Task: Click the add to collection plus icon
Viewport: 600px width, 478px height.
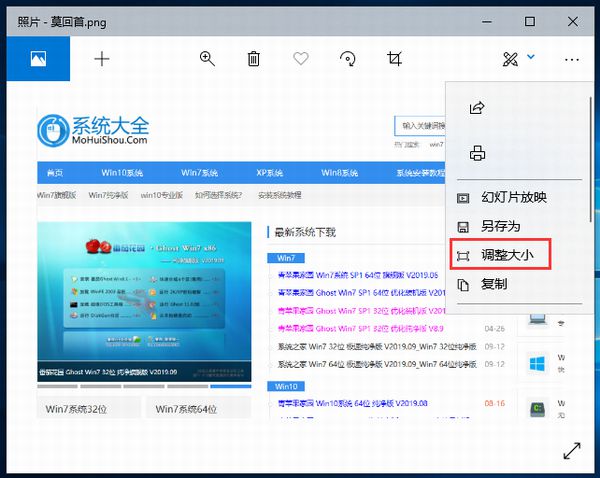Action: click(x=102, y=59)
